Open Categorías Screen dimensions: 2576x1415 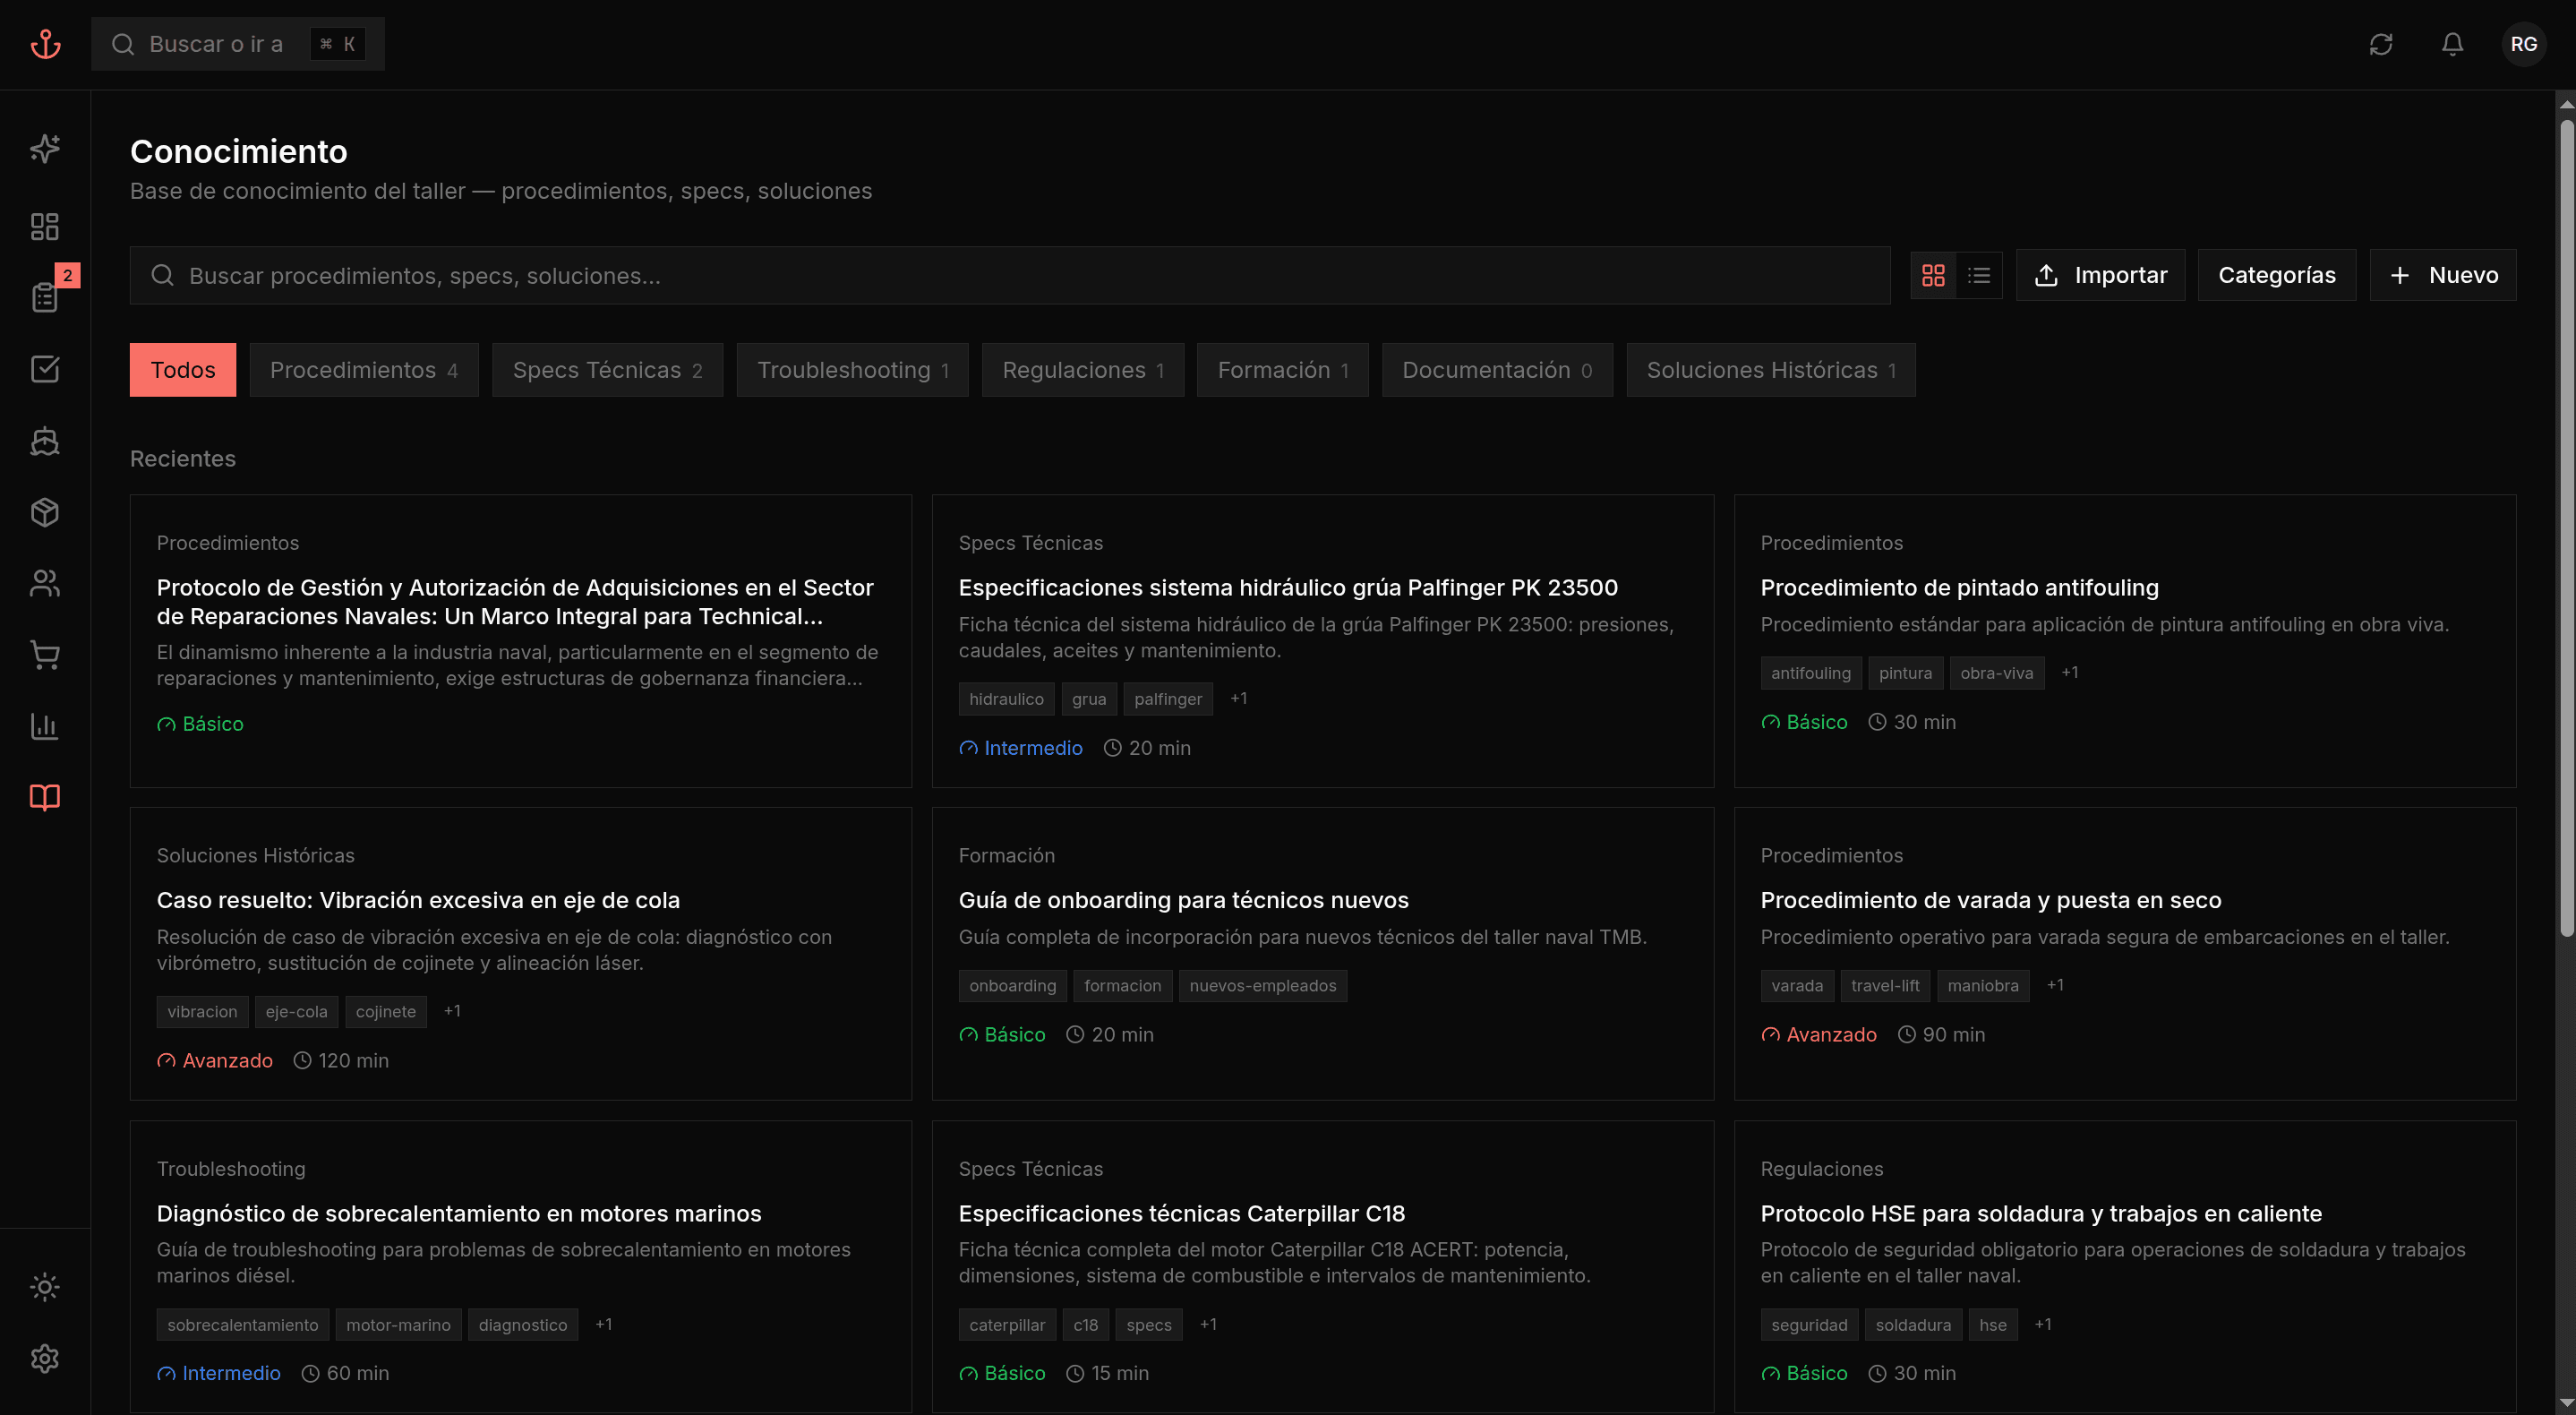(2277, 274)
